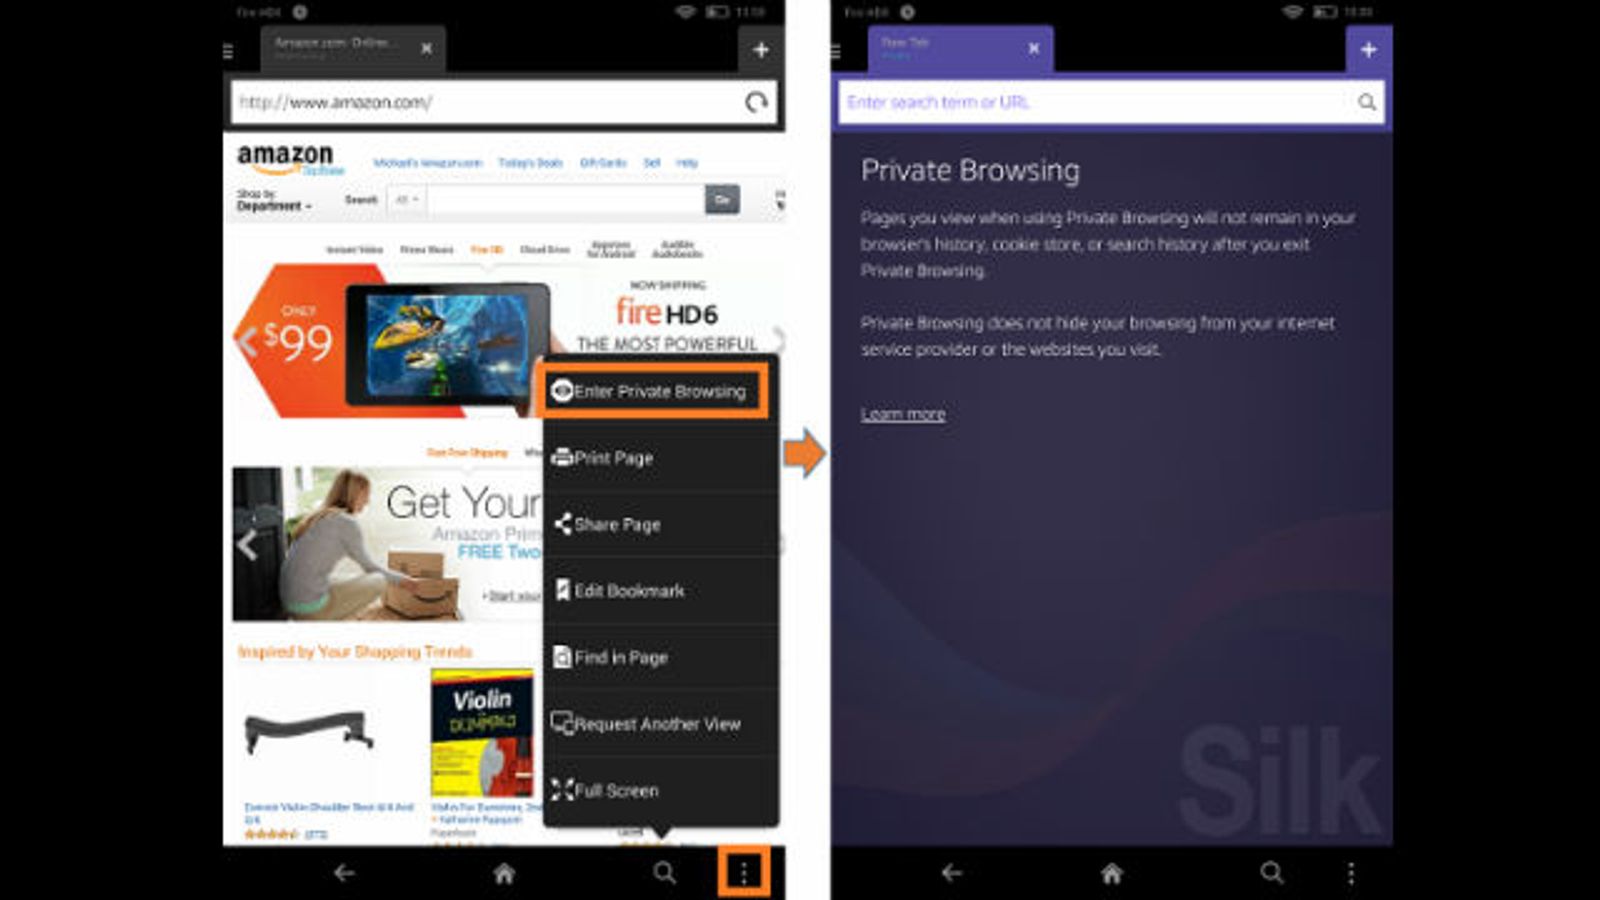Click the magnifier in the private URL bar
The width and height of the screenshot is (1600, 900).
click(1367, 102)
